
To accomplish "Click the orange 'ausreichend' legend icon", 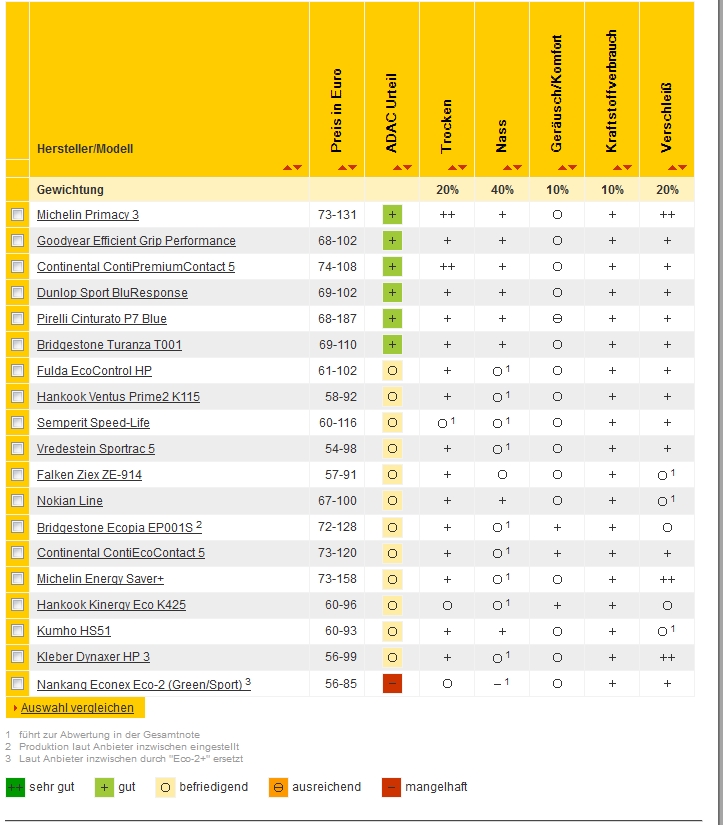I will pos(278,787).
